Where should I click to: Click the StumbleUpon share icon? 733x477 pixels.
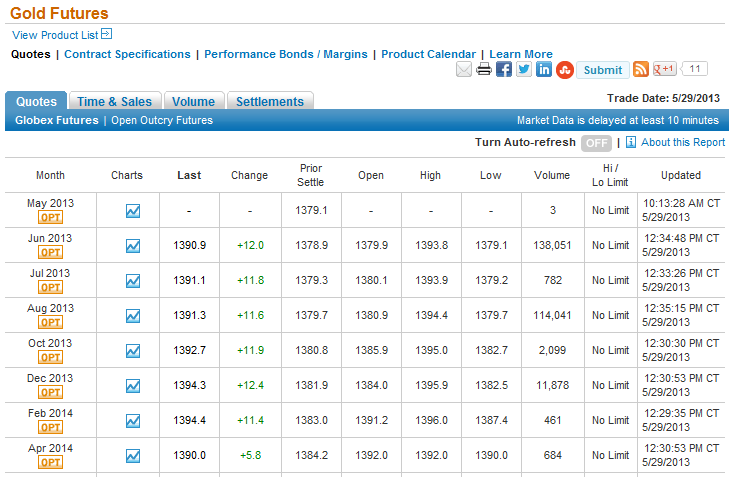point(565,70)
